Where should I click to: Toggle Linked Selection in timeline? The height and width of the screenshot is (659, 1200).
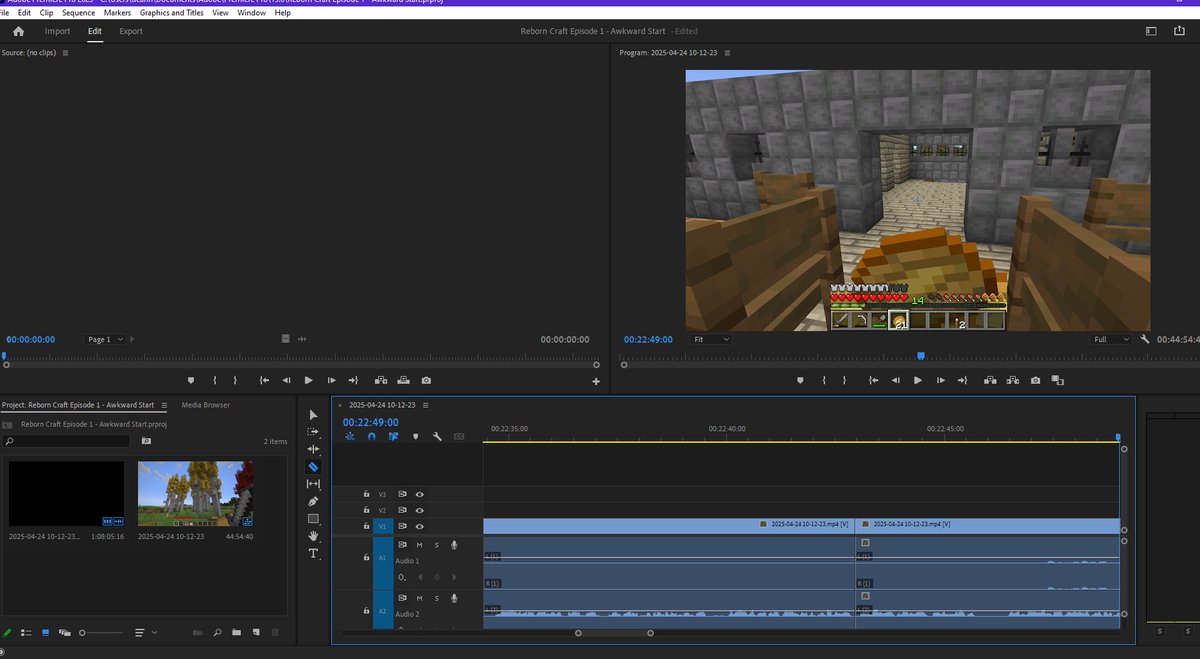pos(393,436)
